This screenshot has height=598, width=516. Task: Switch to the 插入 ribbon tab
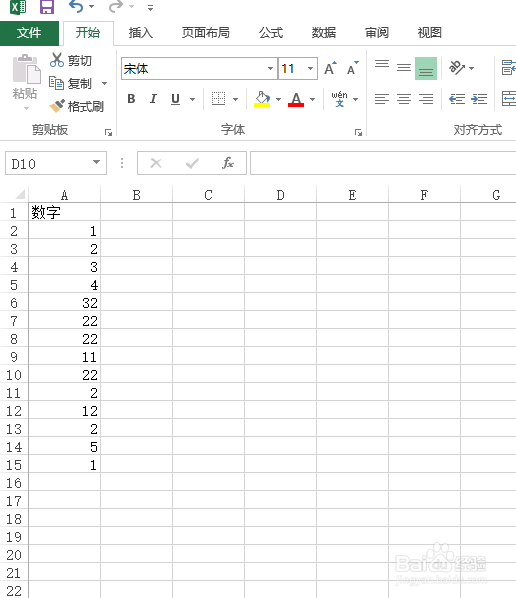(x=141, y=33)
